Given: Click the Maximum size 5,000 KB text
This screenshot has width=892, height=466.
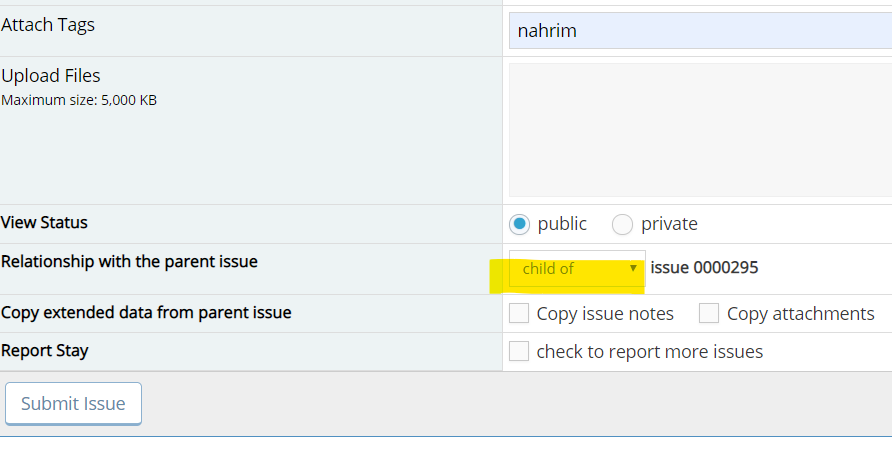Looking at the screenshot, I should point(79,100).
